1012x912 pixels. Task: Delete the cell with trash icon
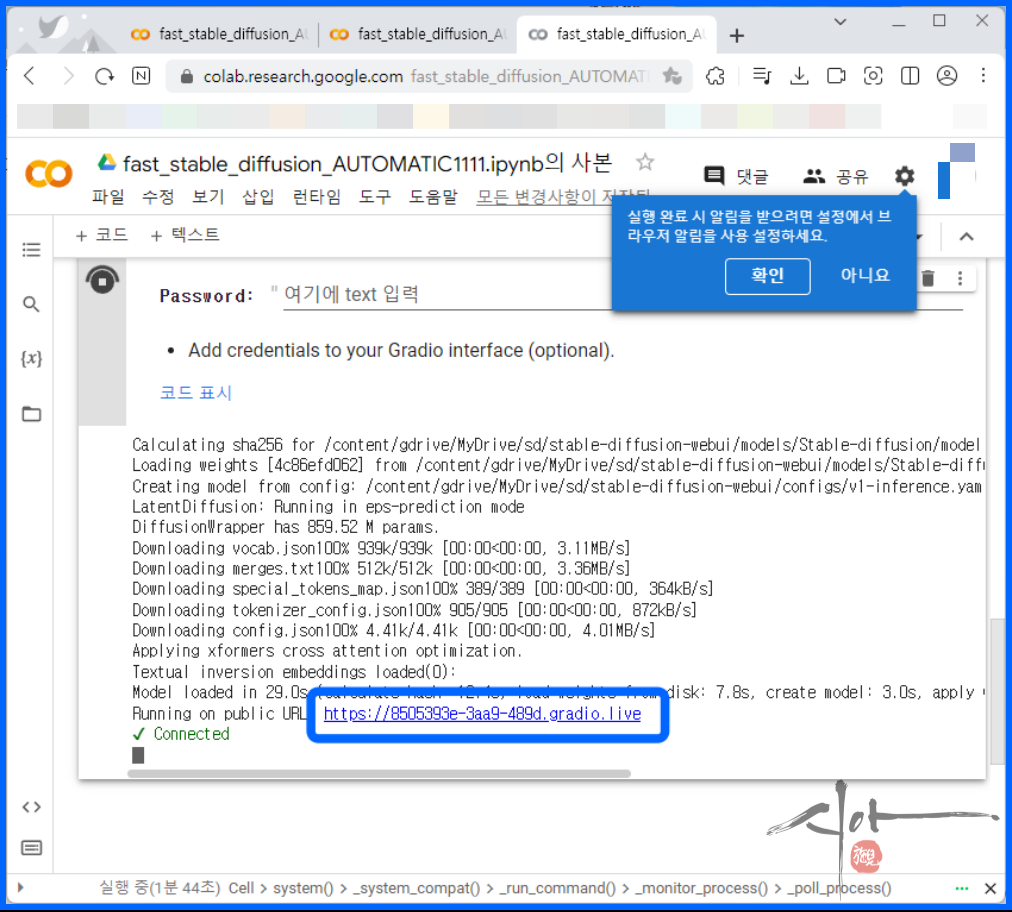[928, 278]
